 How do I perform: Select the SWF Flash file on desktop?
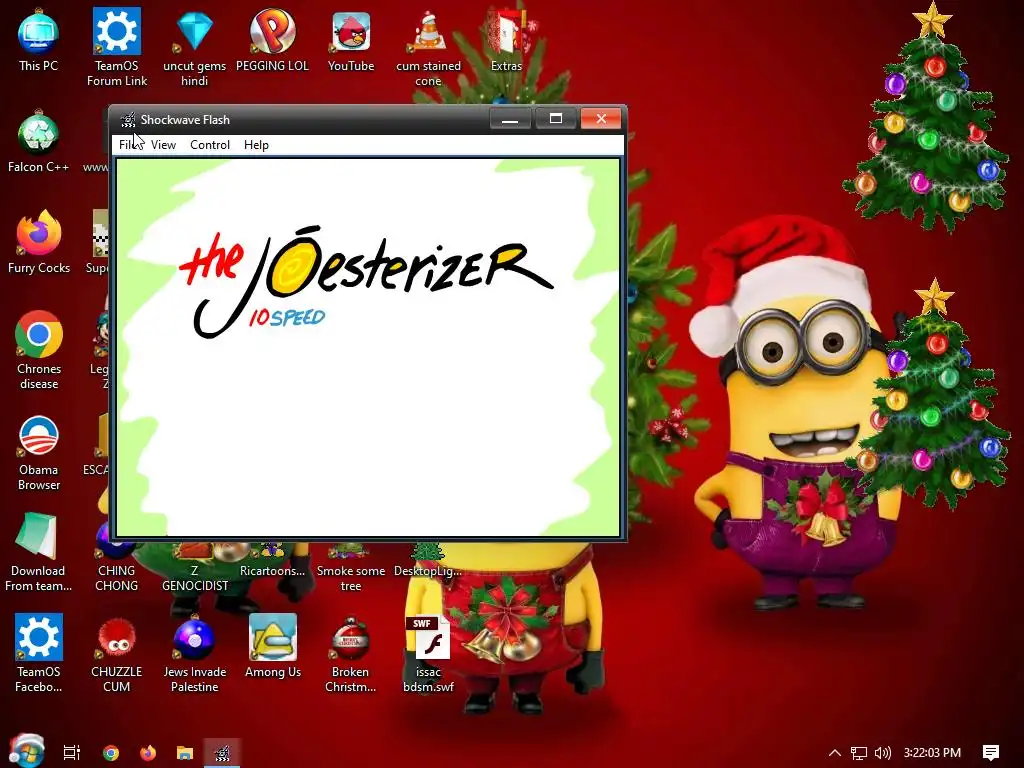[428, 653]
